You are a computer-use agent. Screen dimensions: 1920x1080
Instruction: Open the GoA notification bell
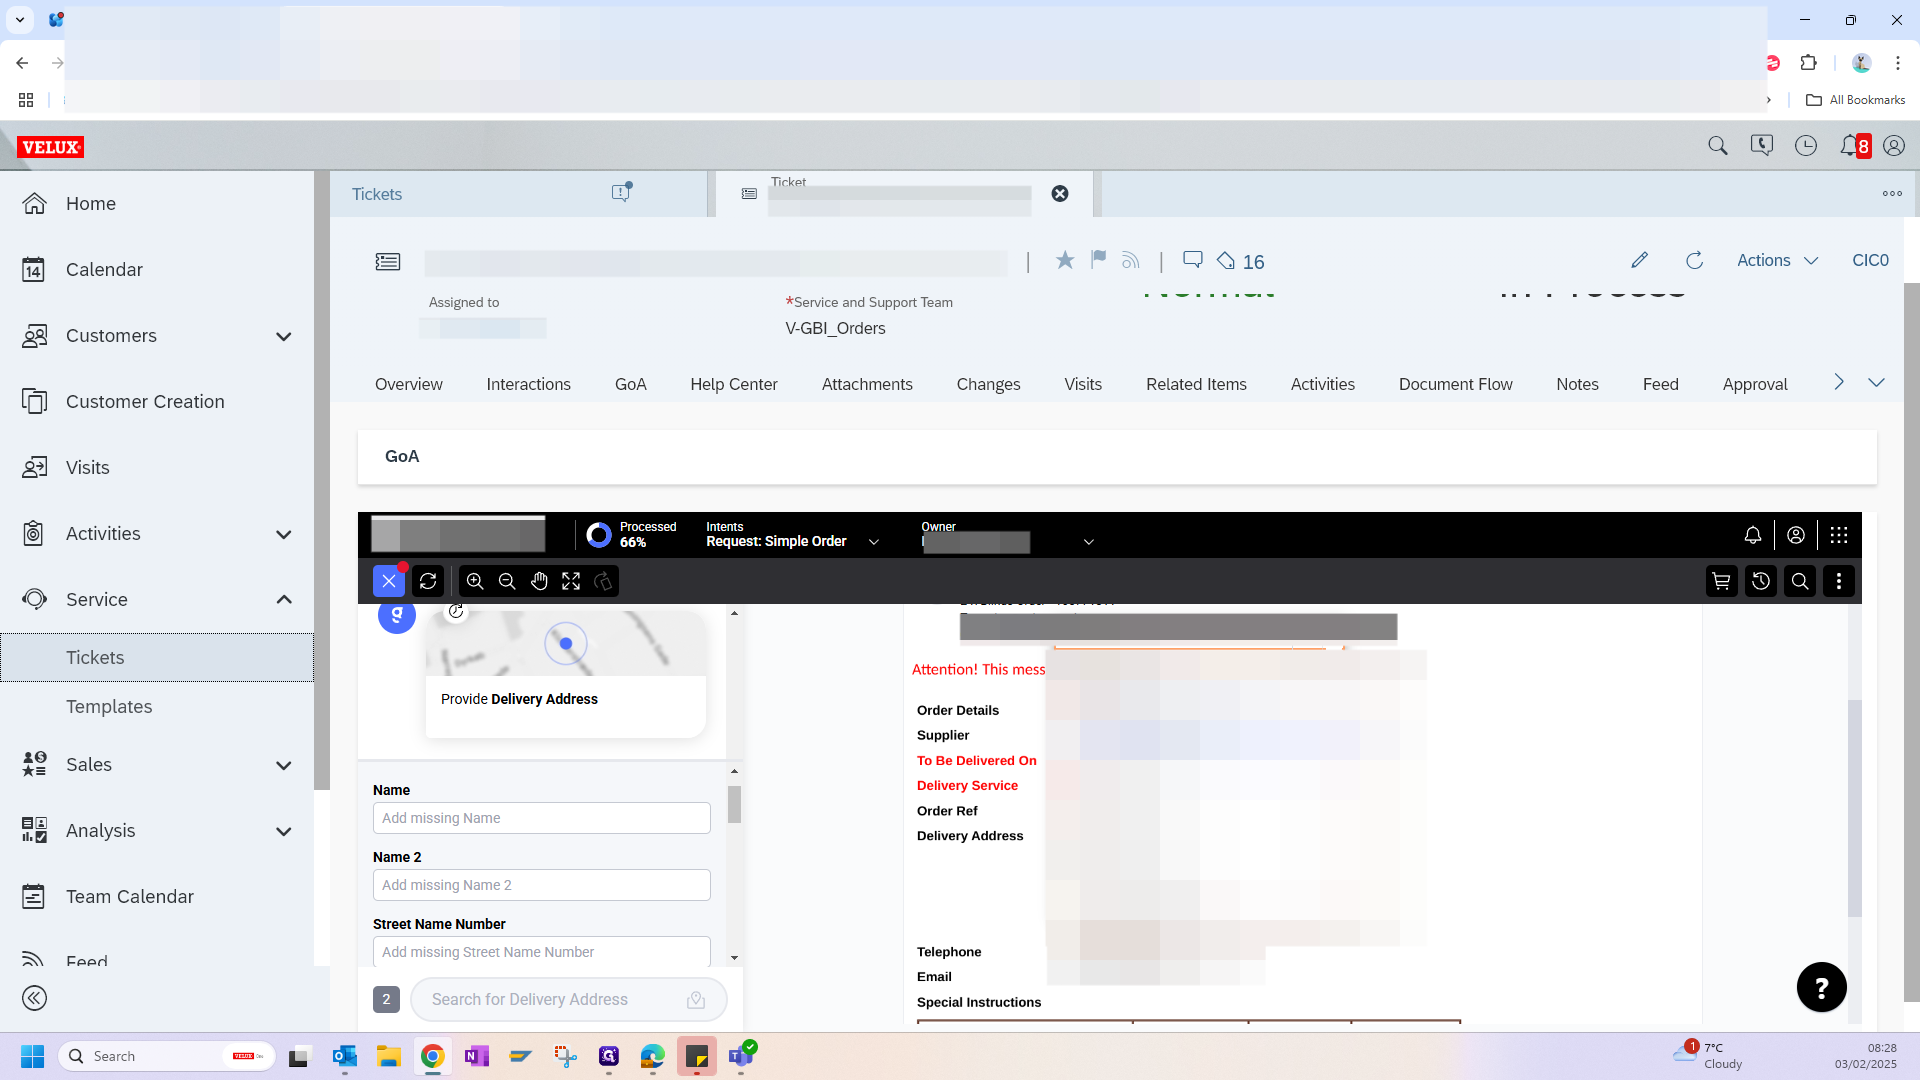coord(1753,535)
